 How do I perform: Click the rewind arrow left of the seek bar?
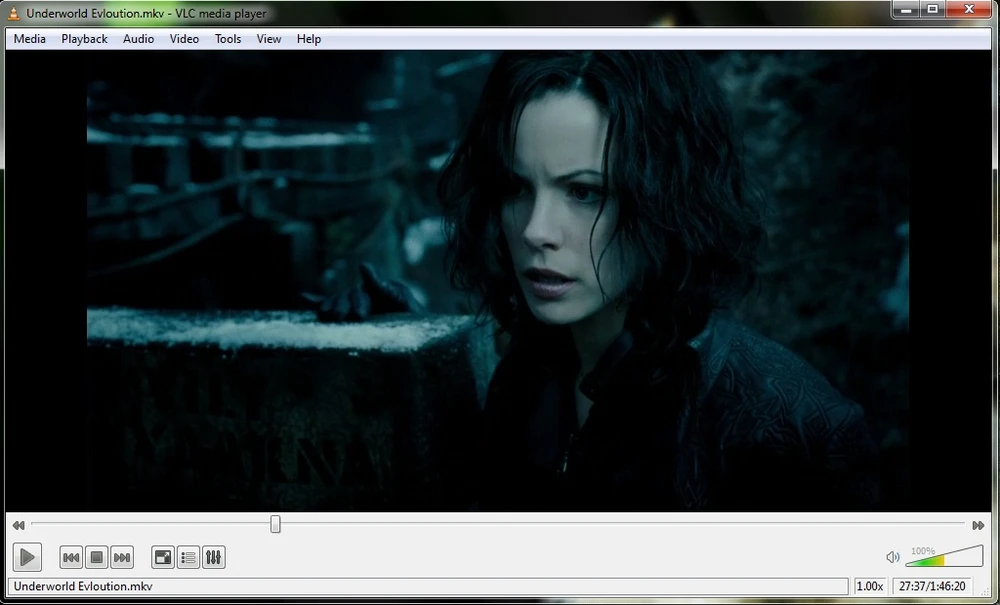(x=17, y=524)
